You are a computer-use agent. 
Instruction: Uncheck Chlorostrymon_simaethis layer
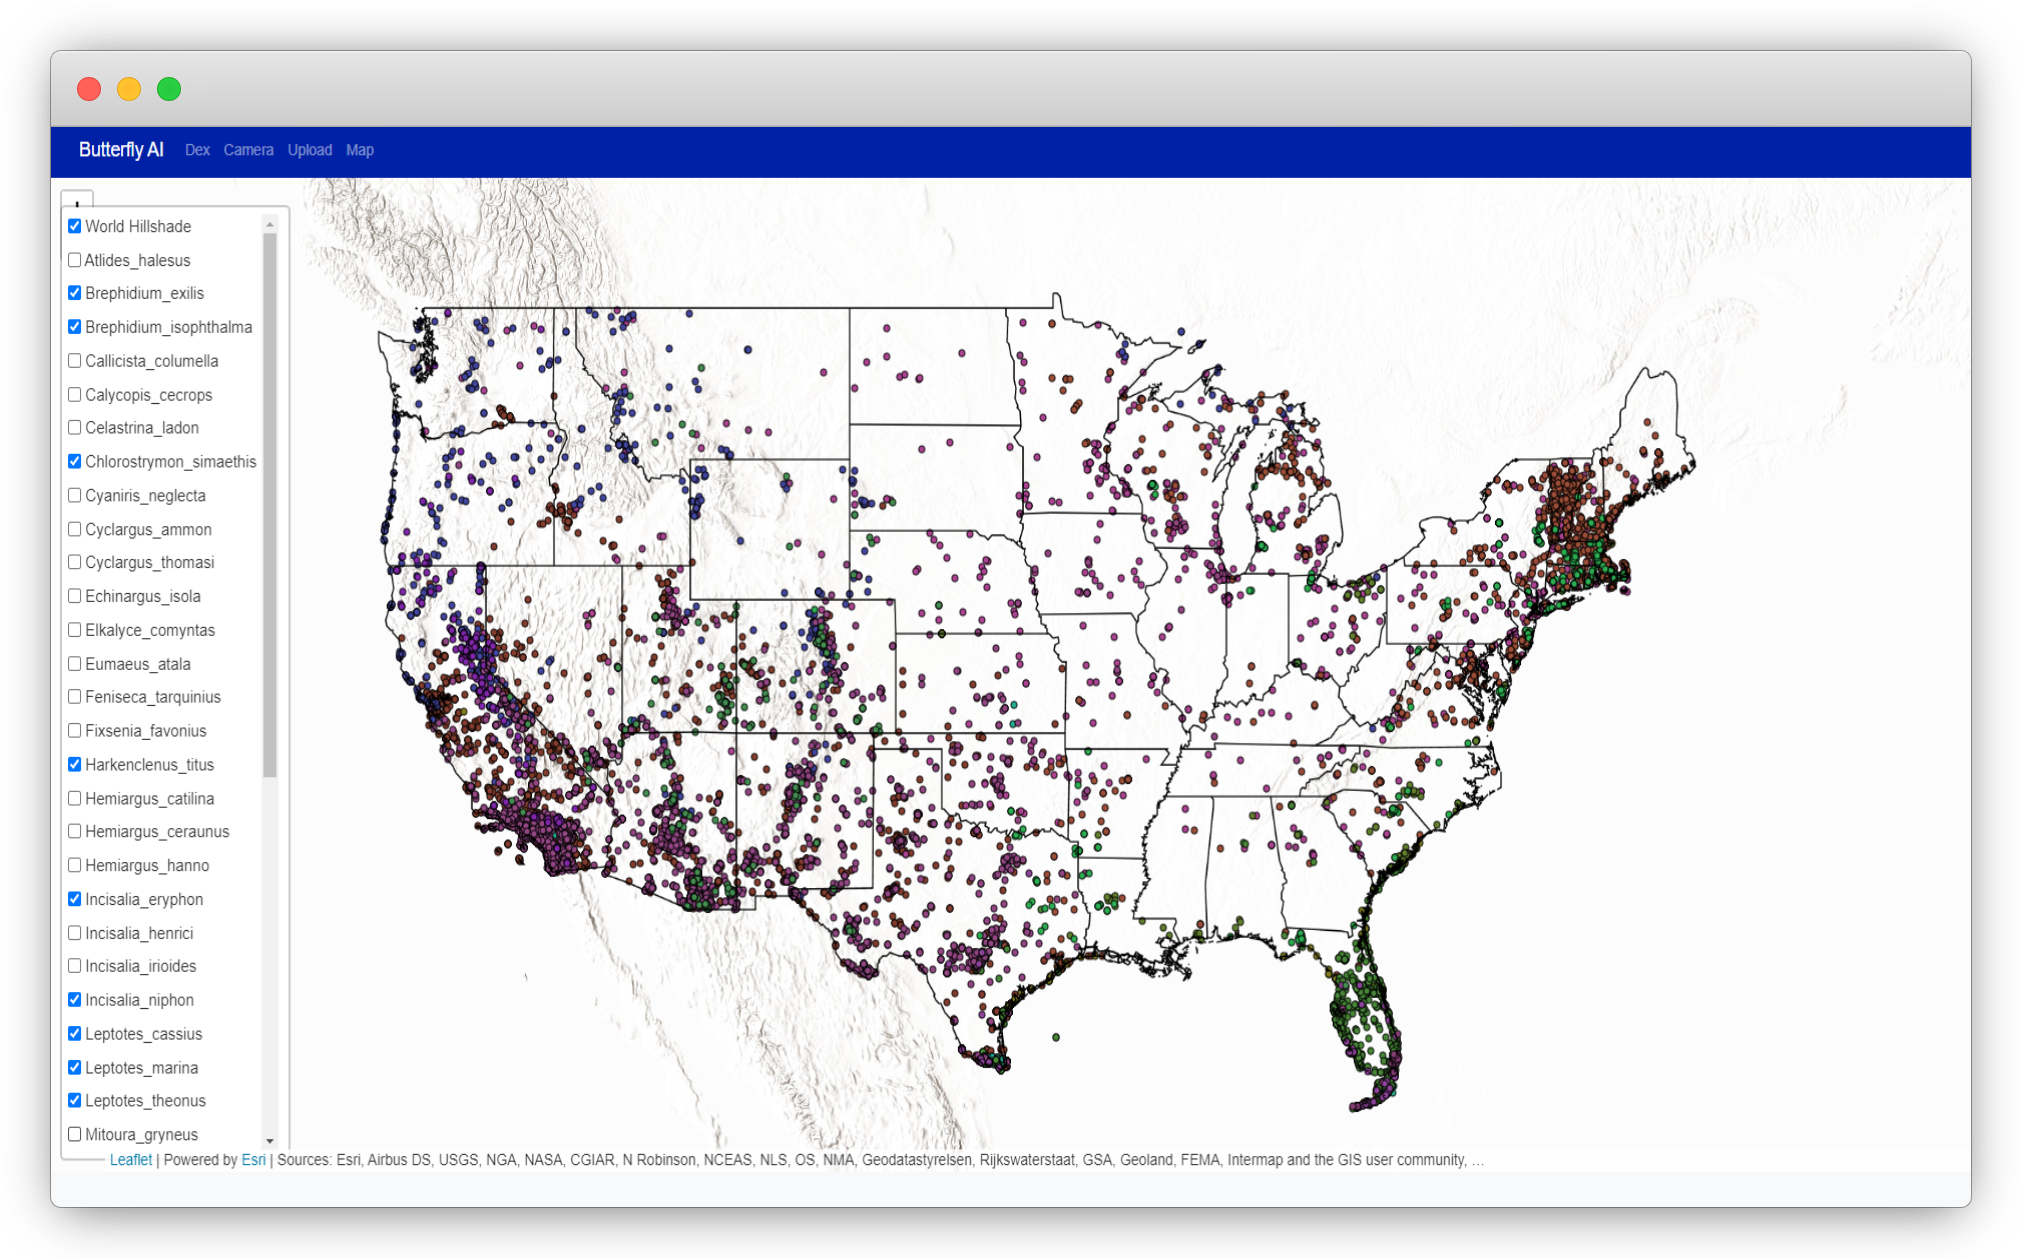(x=75, y=461)
